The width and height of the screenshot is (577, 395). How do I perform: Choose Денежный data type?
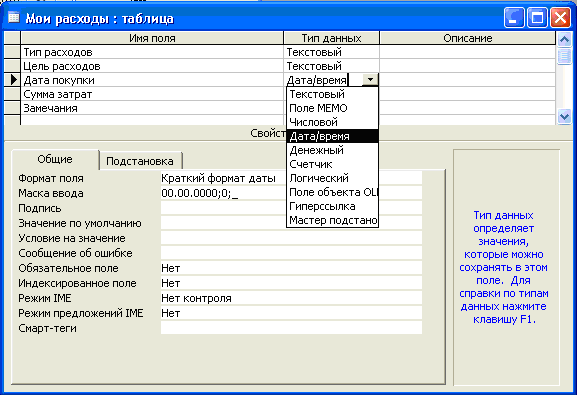tap(332, 150)
